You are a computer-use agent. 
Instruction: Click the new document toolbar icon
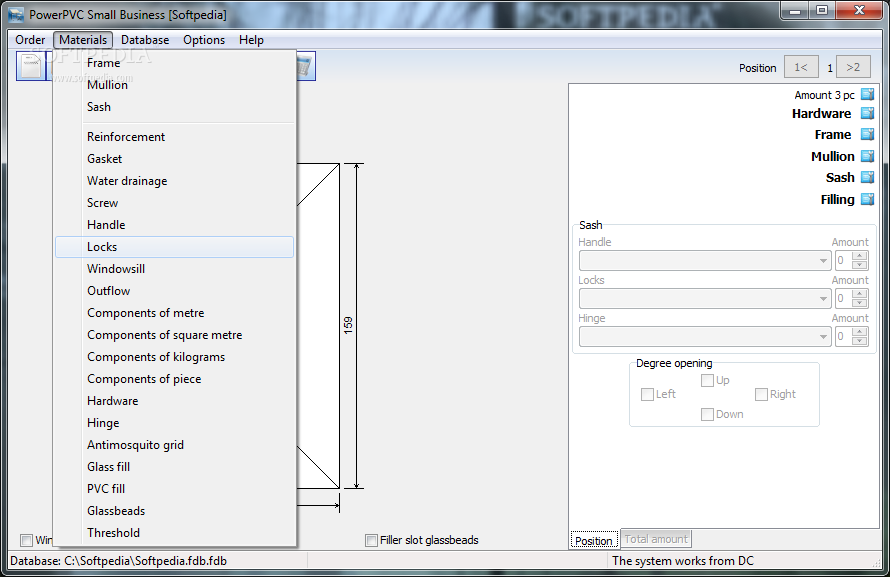coord(31,66)
